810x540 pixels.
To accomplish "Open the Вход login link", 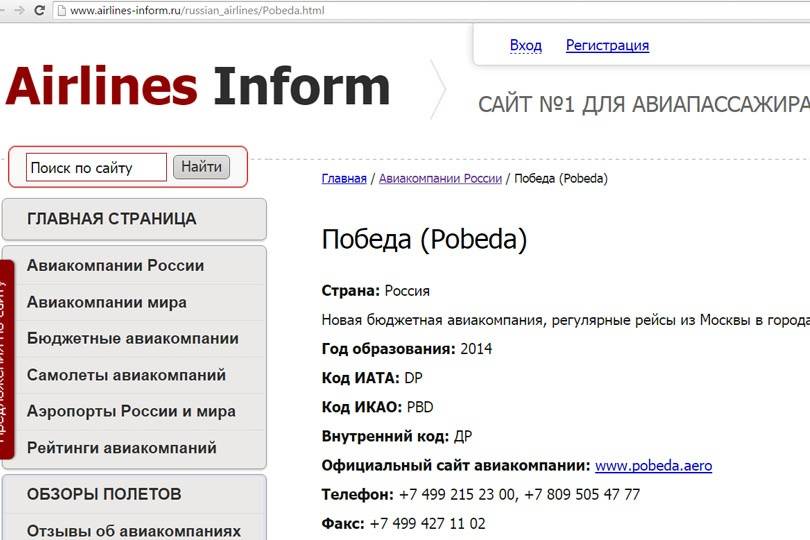I will pyautogui.click(x=525, y=45).
